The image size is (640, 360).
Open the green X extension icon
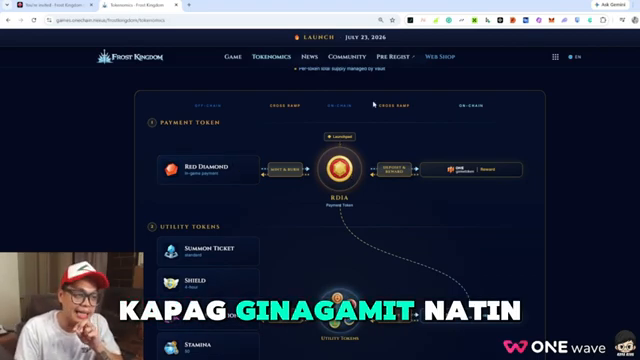point(474,20)
